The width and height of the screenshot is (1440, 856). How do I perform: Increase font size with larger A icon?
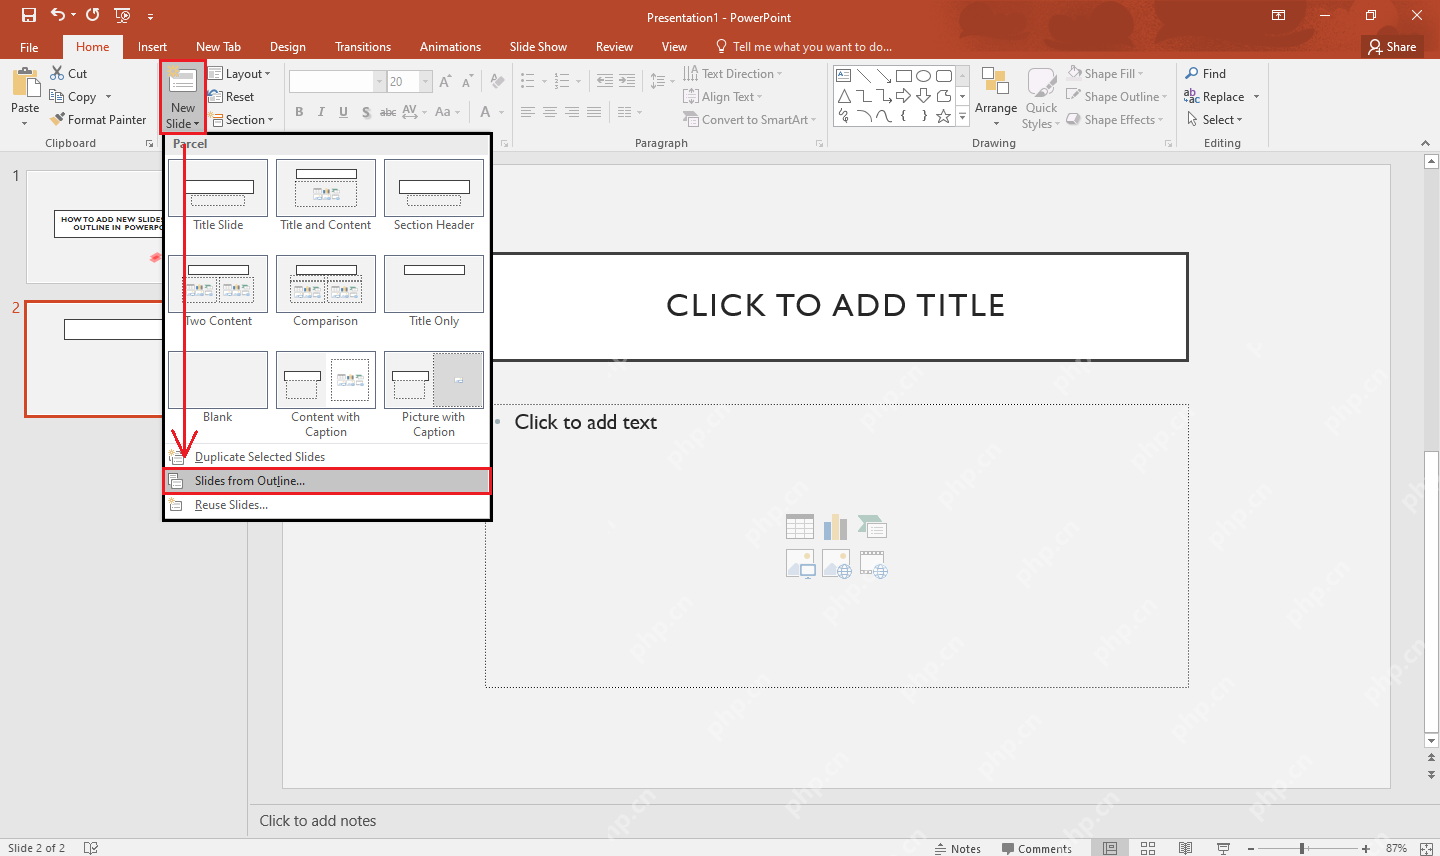(445, 81)
